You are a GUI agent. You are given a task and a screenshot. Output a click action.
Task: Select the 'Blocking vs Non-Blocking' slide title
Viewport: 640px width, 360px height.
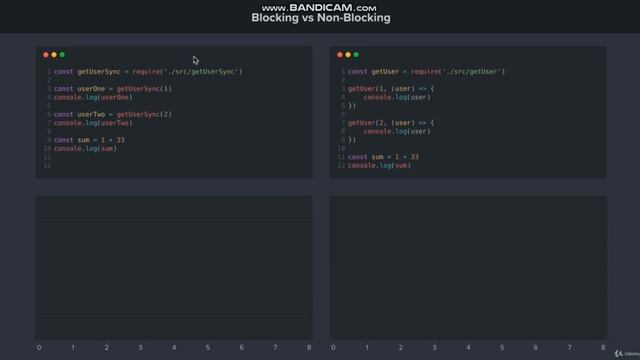pyautogui.click(x=321, y=18)
